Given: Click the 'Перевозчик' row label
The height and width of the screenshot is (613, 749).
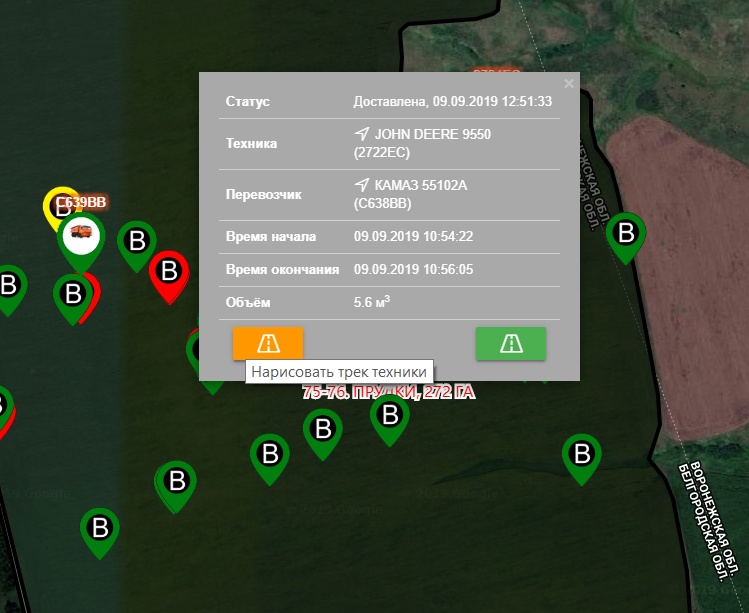Looking at the screenshot, I should coord(264,194).
